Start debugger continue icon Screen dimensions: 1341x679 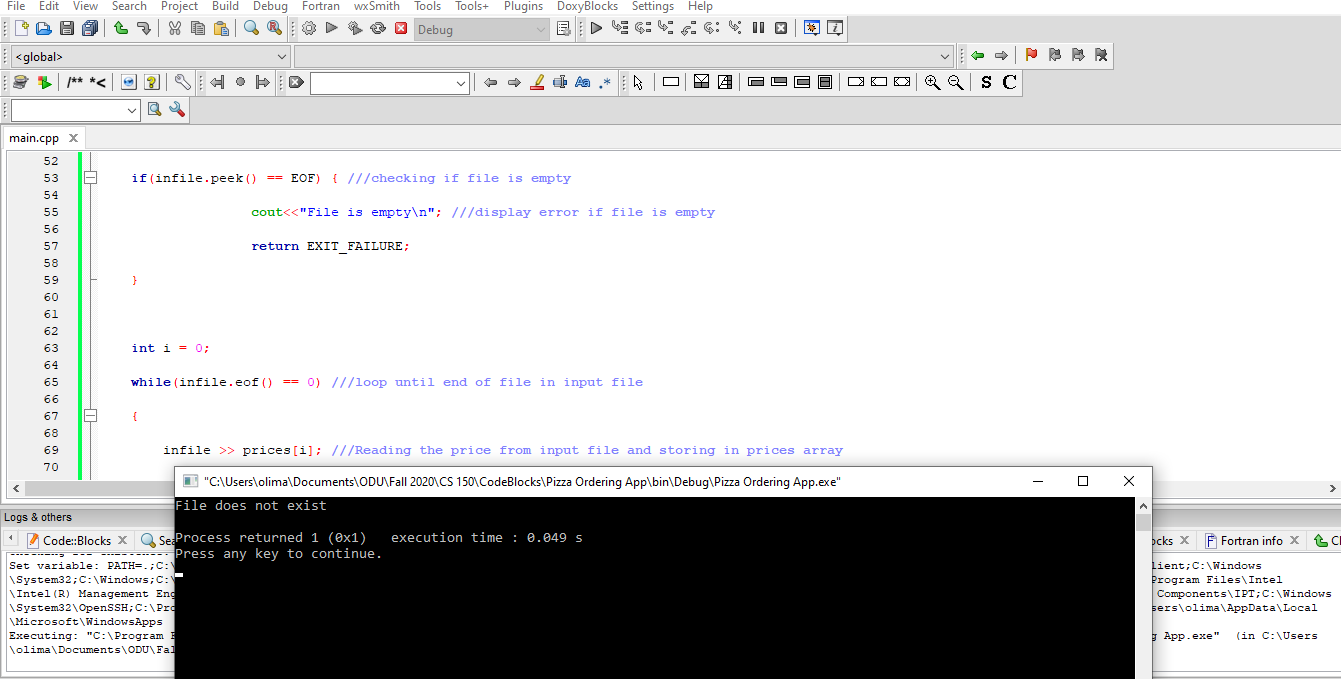pos(596,28)
